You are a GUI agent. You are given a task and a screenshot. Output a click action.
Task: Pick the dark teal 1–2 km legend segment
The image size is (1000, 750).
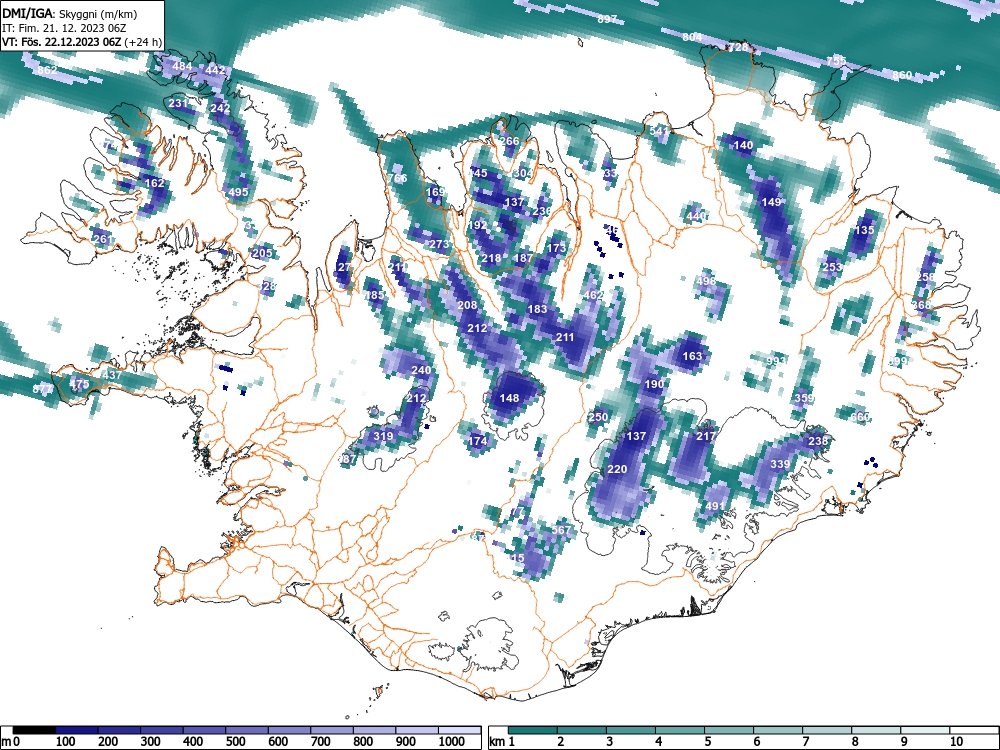[533, 730]
